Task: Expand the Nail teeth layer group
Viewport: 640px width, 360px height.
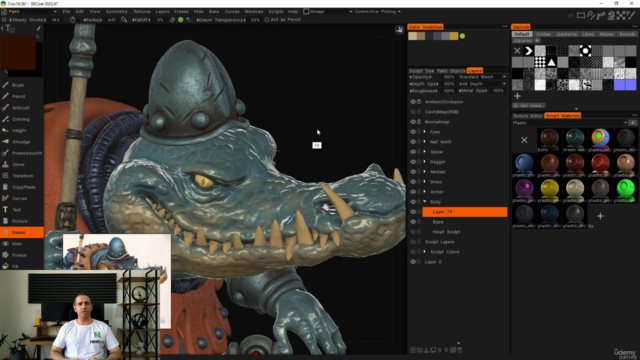Action: pos(425,142)
